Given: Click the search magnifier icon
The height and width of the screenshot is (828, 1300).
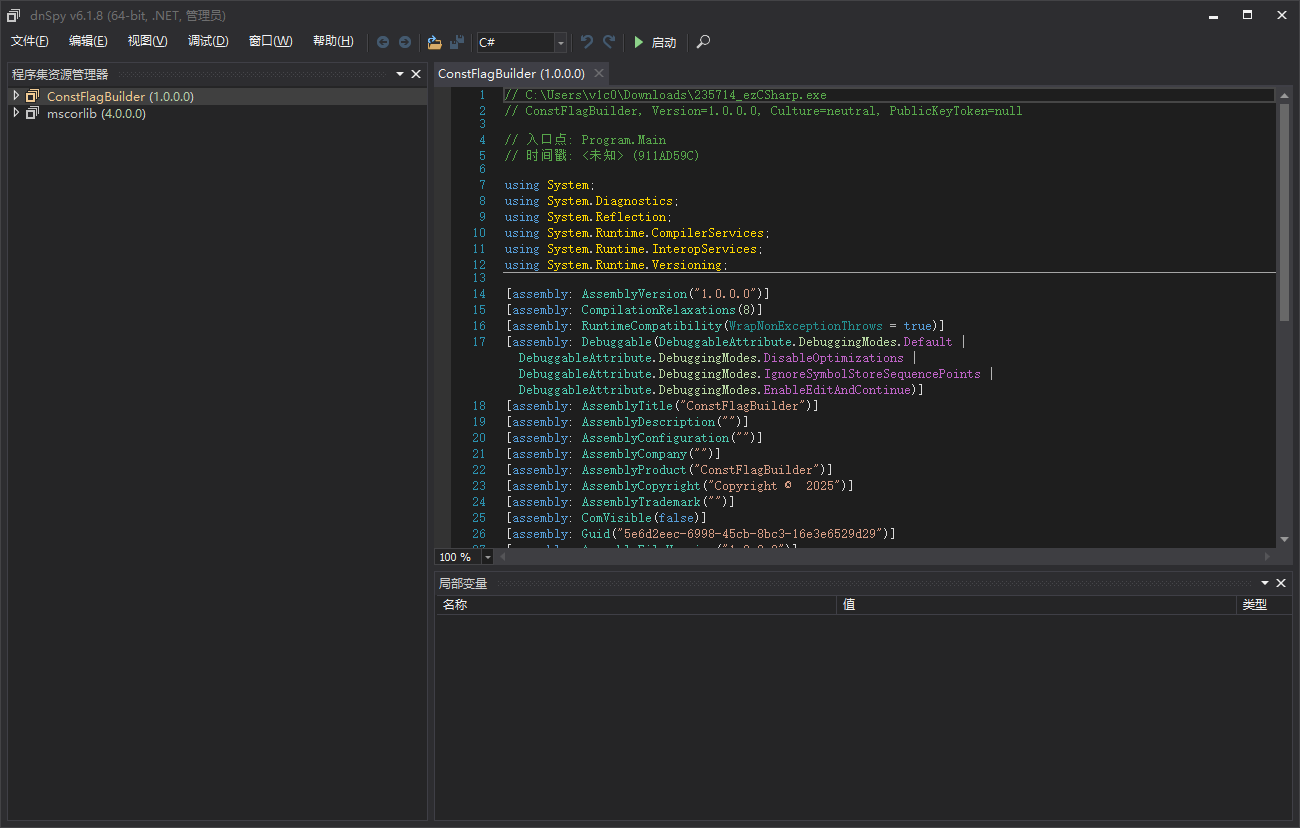Looking at the screenshot, I should click(x=704, y=42).
